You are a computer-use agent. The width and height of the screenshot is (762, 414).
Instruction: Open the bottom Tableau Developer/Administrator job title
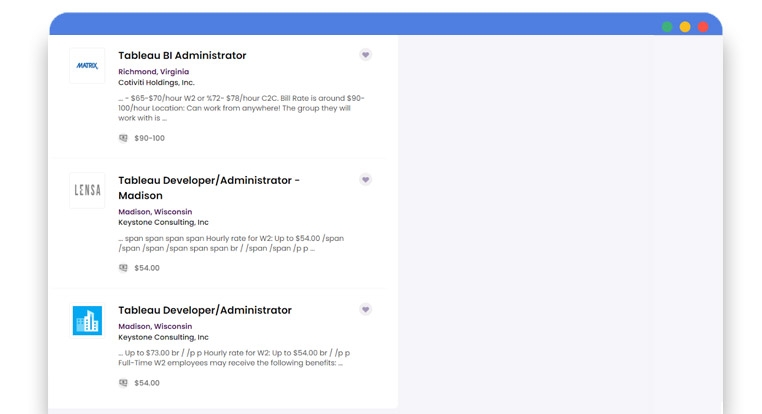tap(205, 310)
